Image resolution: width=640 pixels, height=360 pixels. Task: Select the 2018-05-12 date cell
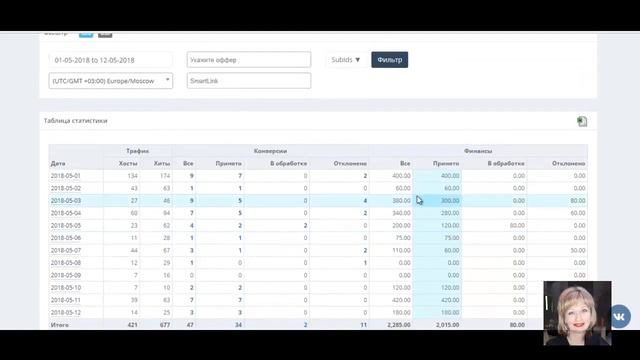66,313
